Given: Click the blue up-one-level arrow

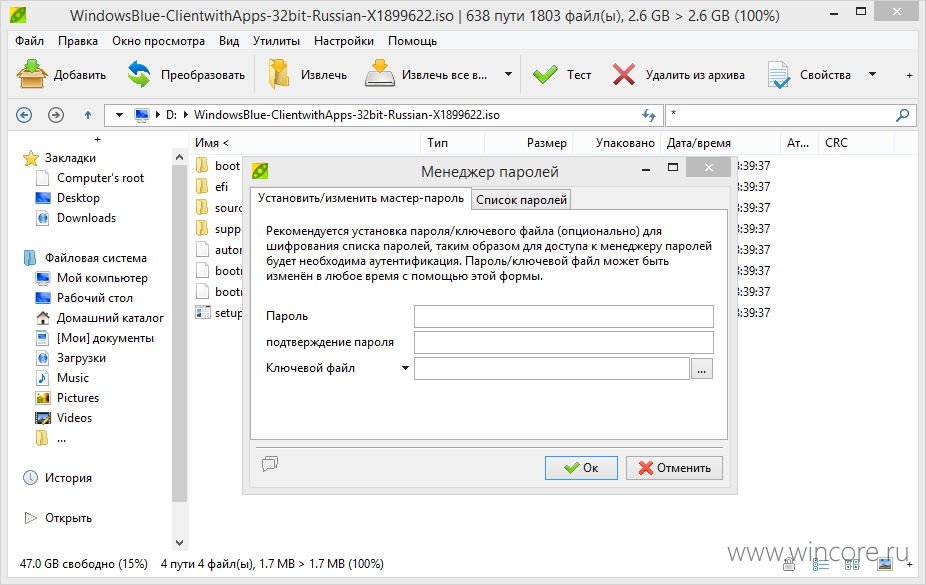Looking at the screenshot, I should pos(88,115).
